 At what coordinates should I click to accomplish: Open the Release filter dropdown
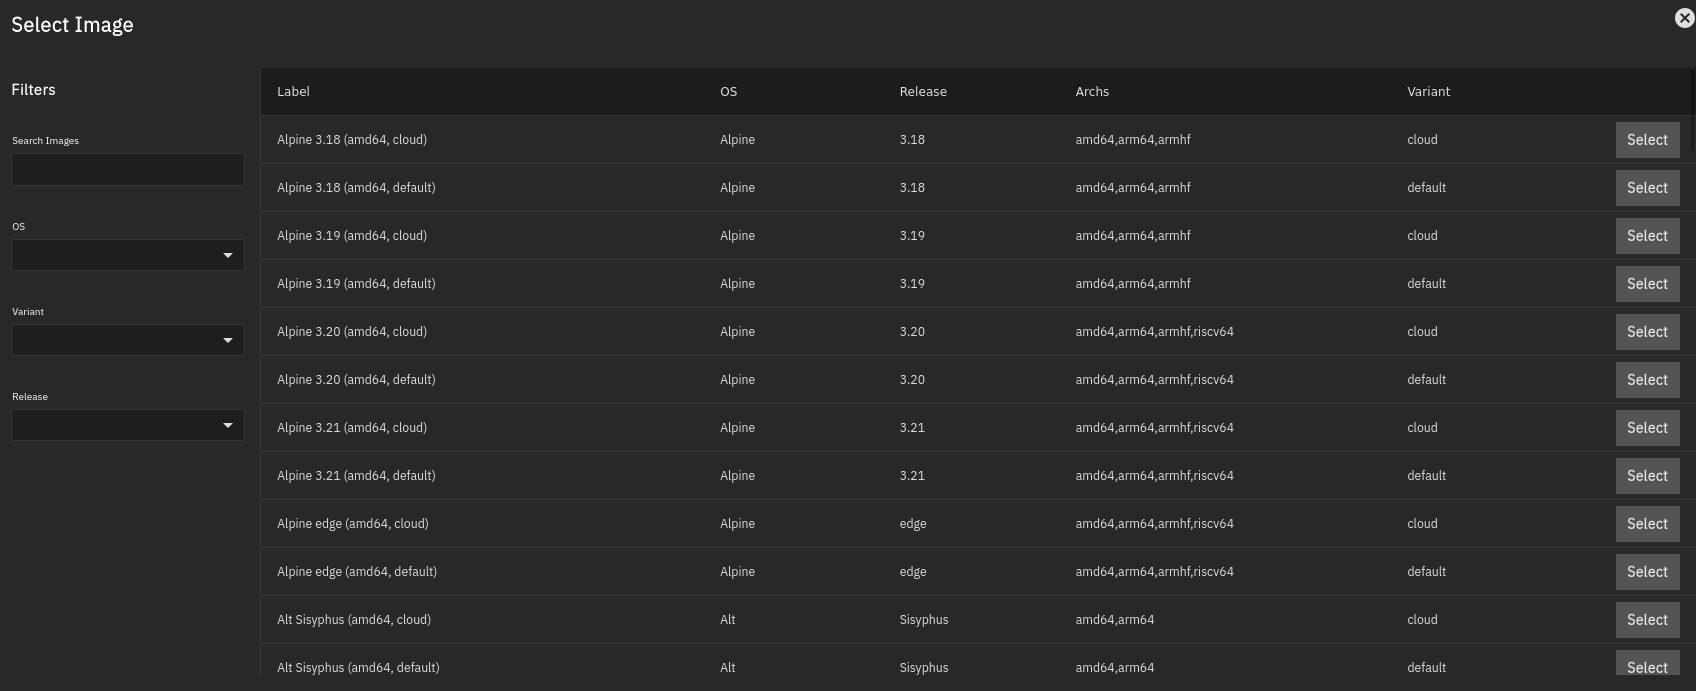coord(128,425)
